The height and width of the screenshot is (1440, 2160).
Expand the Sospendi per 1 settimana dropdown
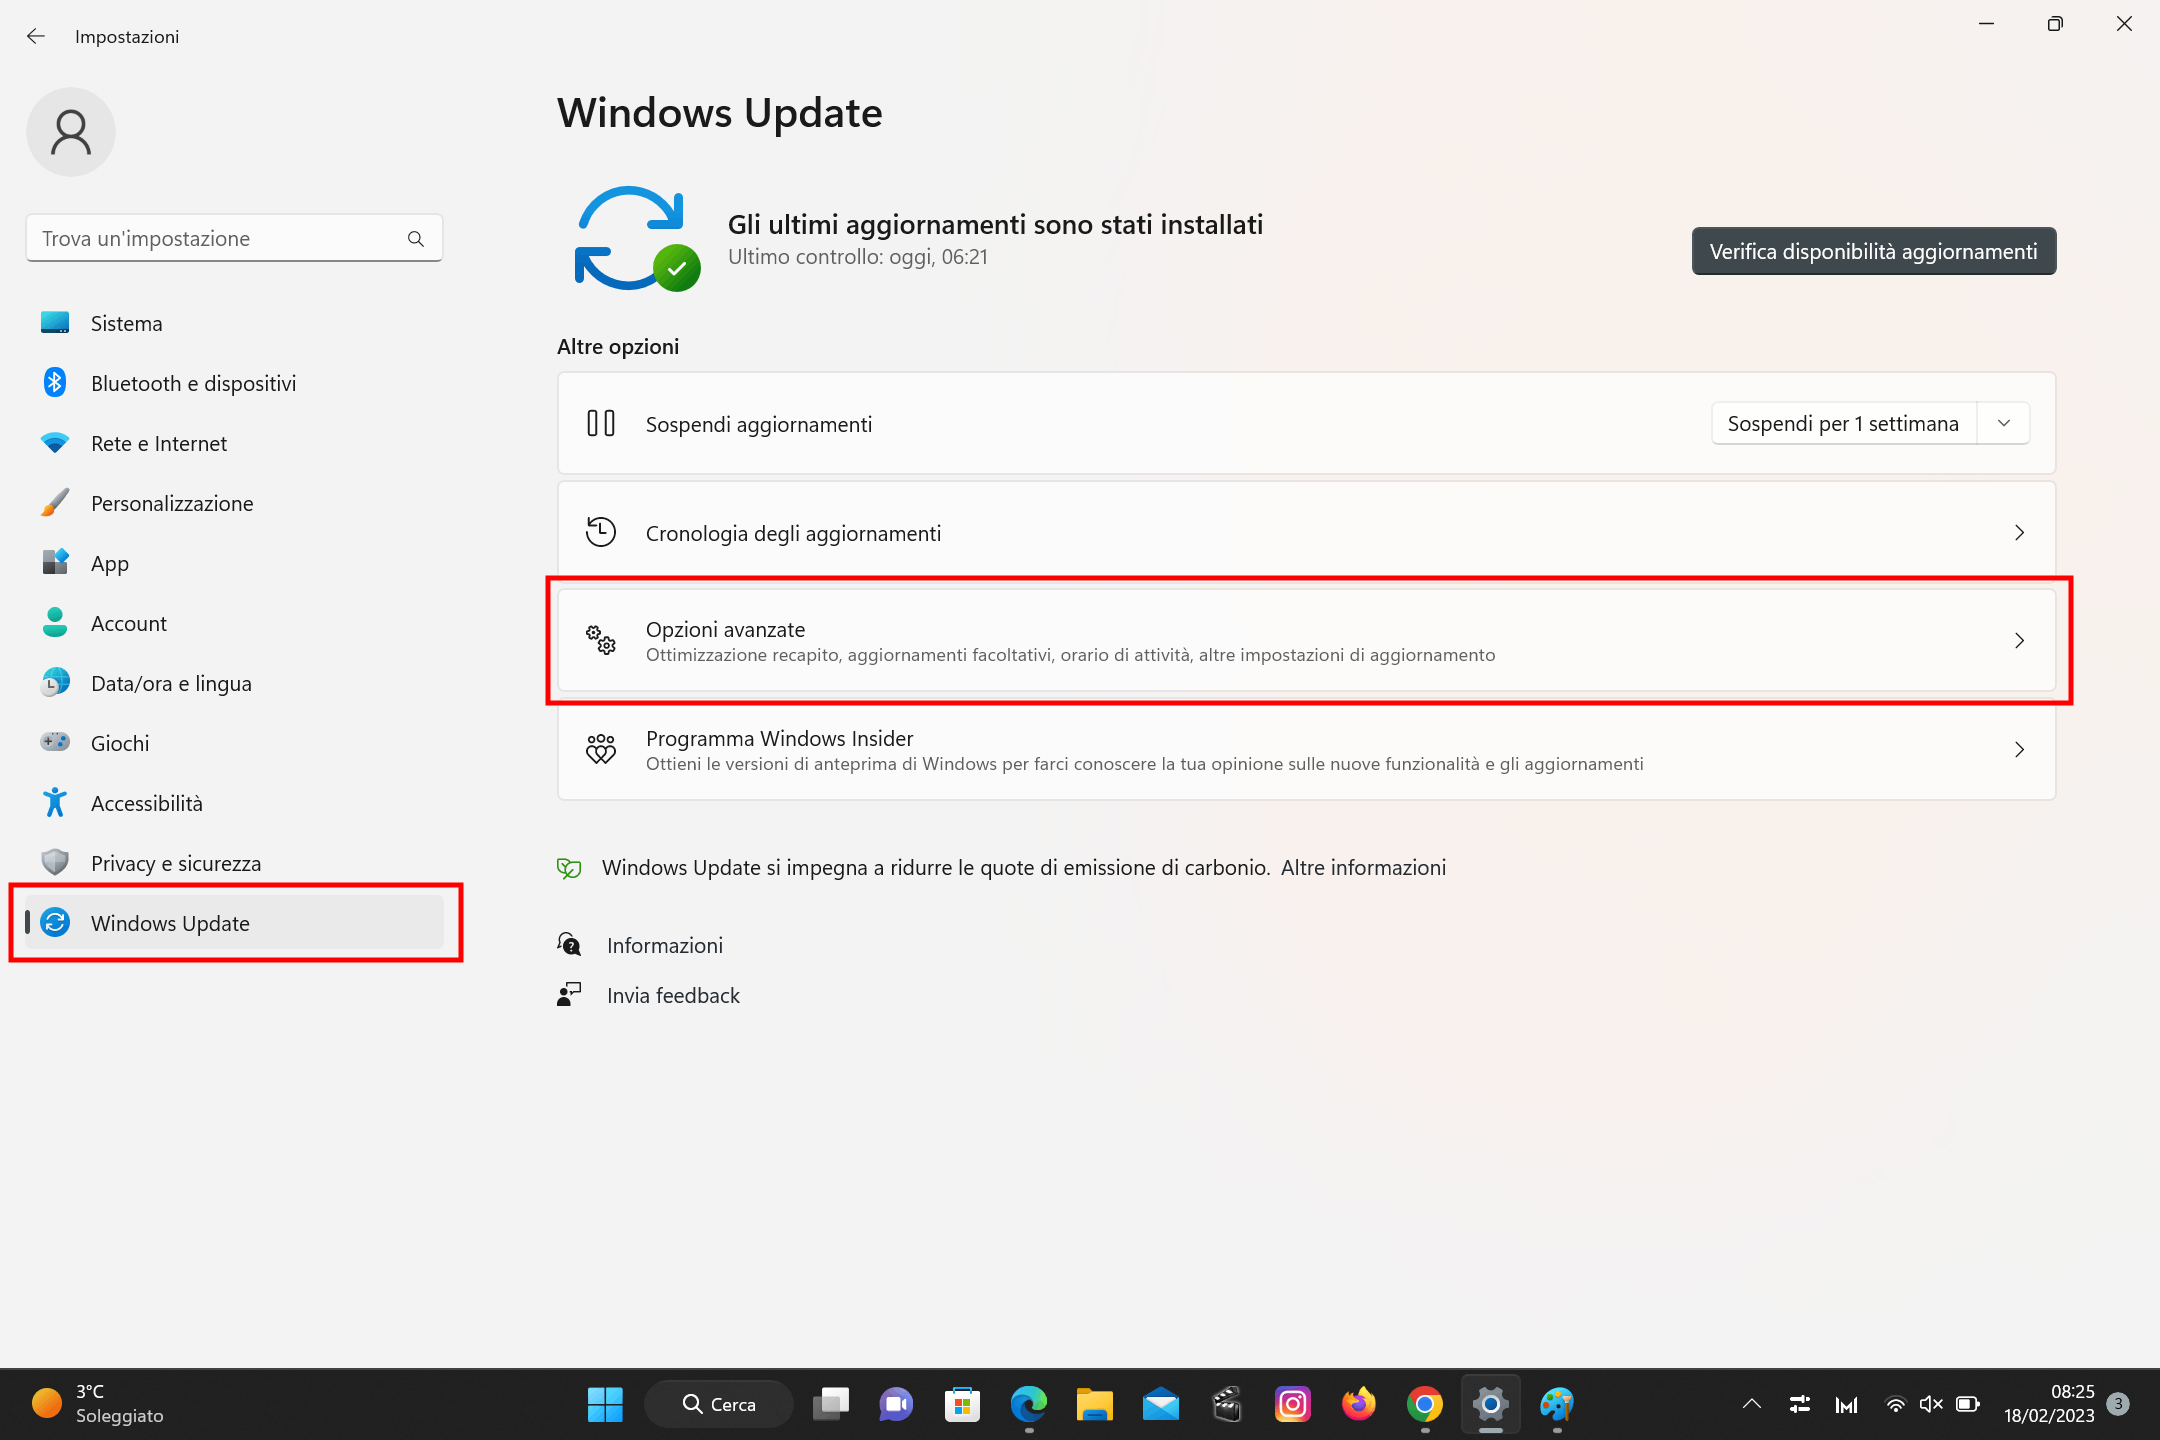[x=2003, y=423]
